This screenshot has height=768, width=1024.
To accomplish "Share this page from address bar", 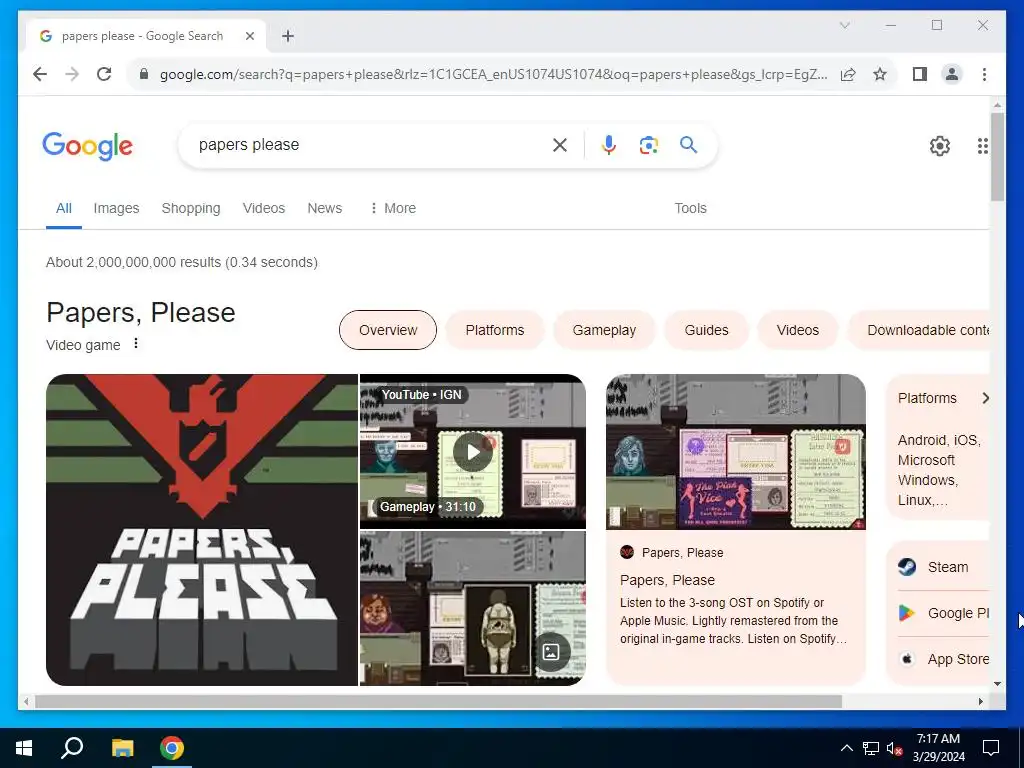I will 848,74.
